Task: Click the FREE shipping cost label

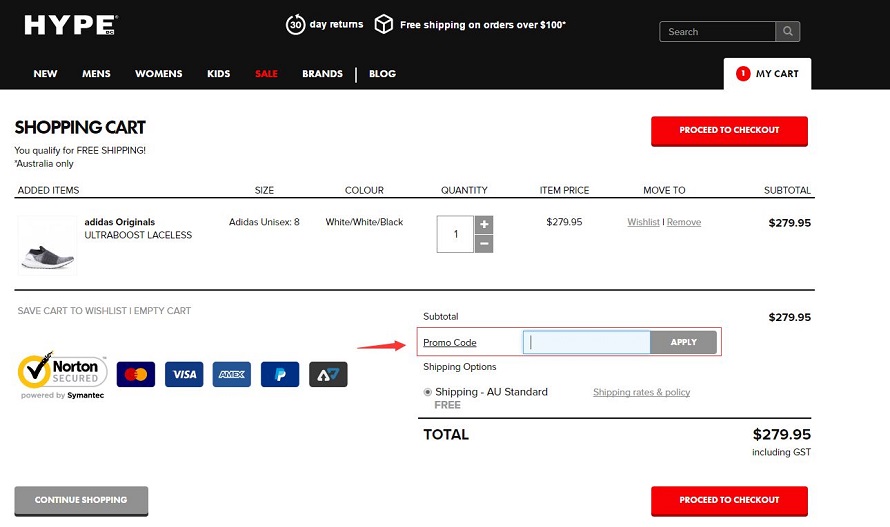Action: click(447, 405)
